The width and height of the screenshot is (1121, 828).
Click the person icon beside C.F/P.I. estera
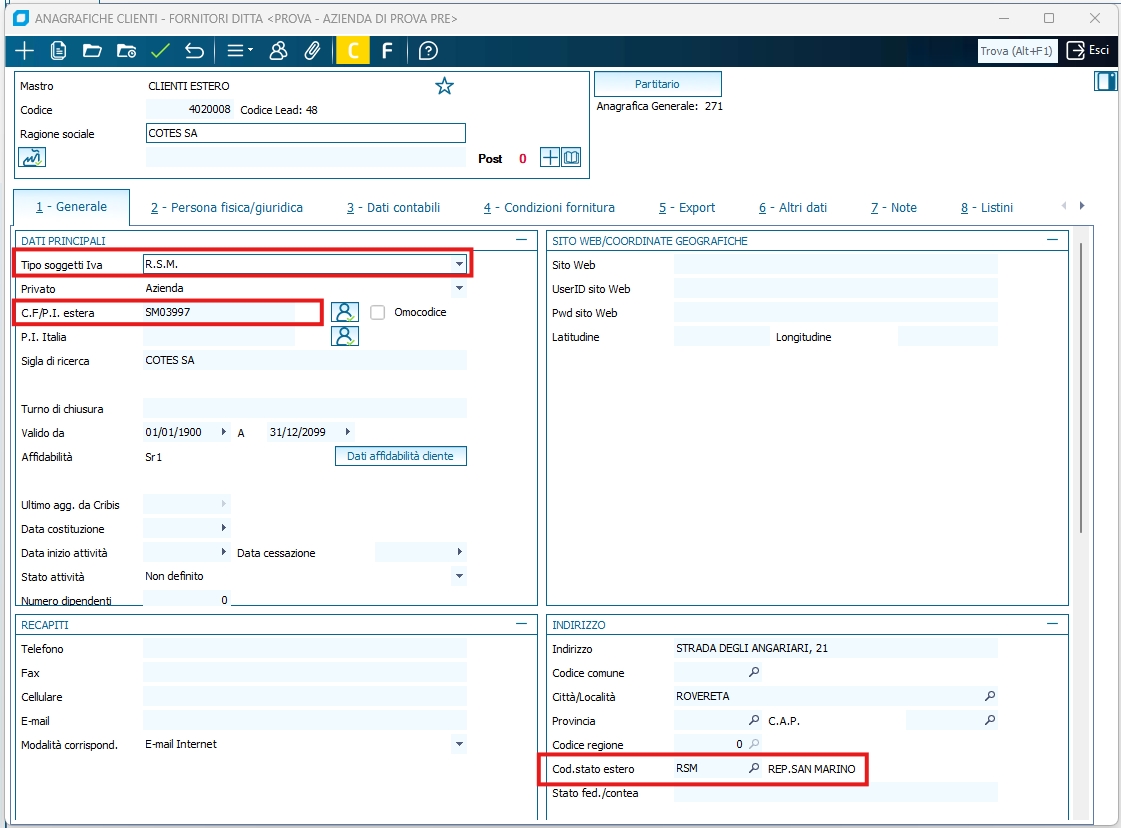pos(345,312)
